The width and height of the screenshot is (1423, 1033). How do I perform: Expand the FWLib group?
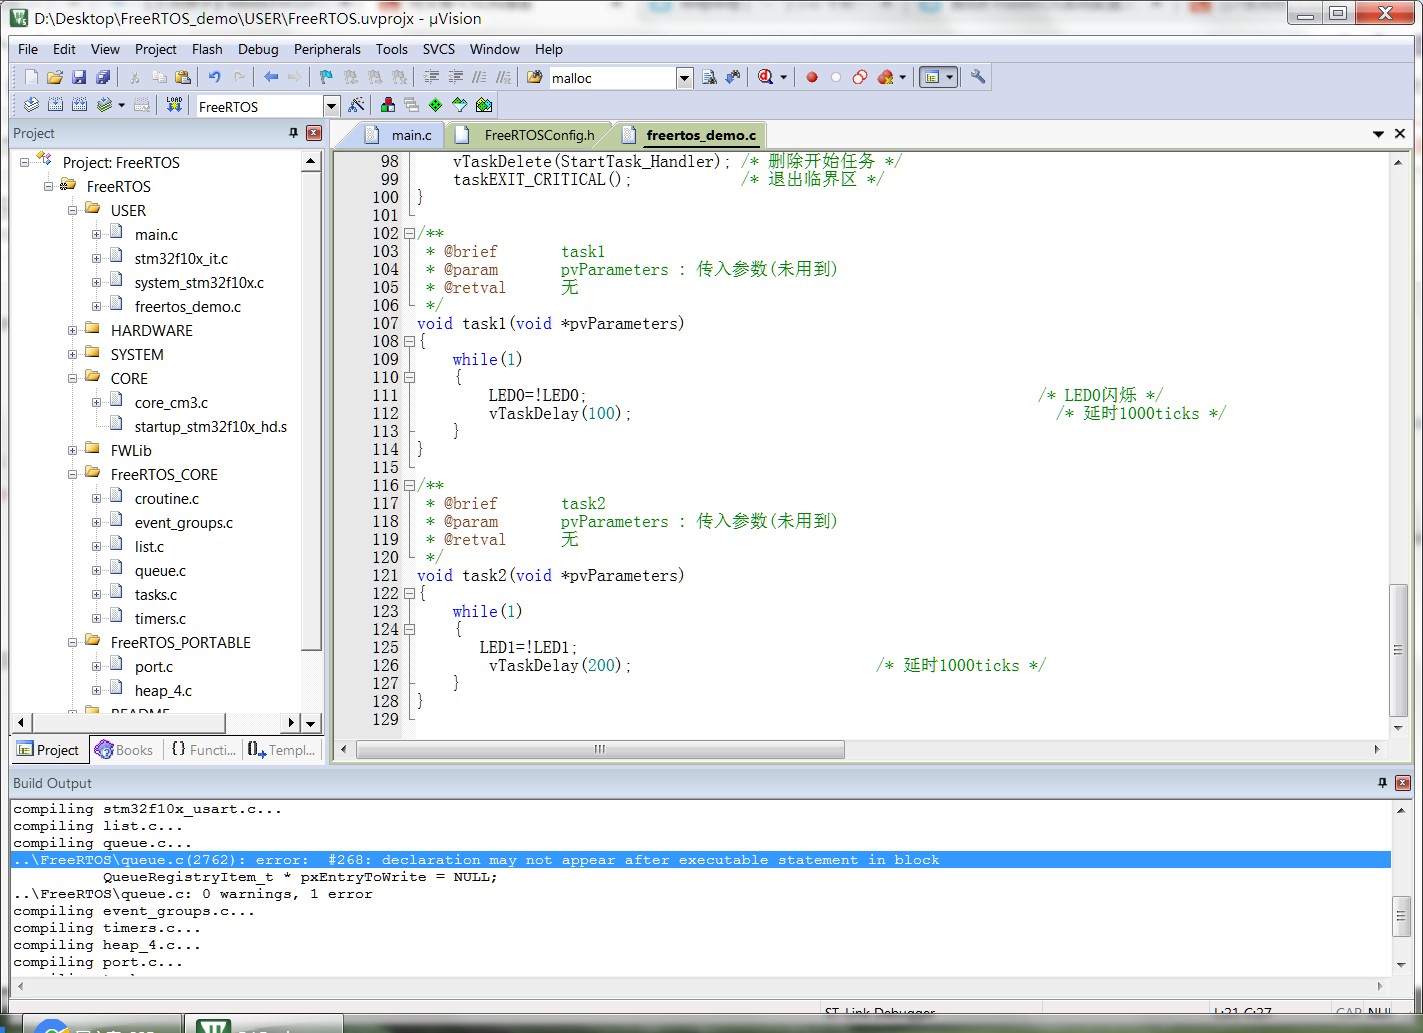click(72, 451)
